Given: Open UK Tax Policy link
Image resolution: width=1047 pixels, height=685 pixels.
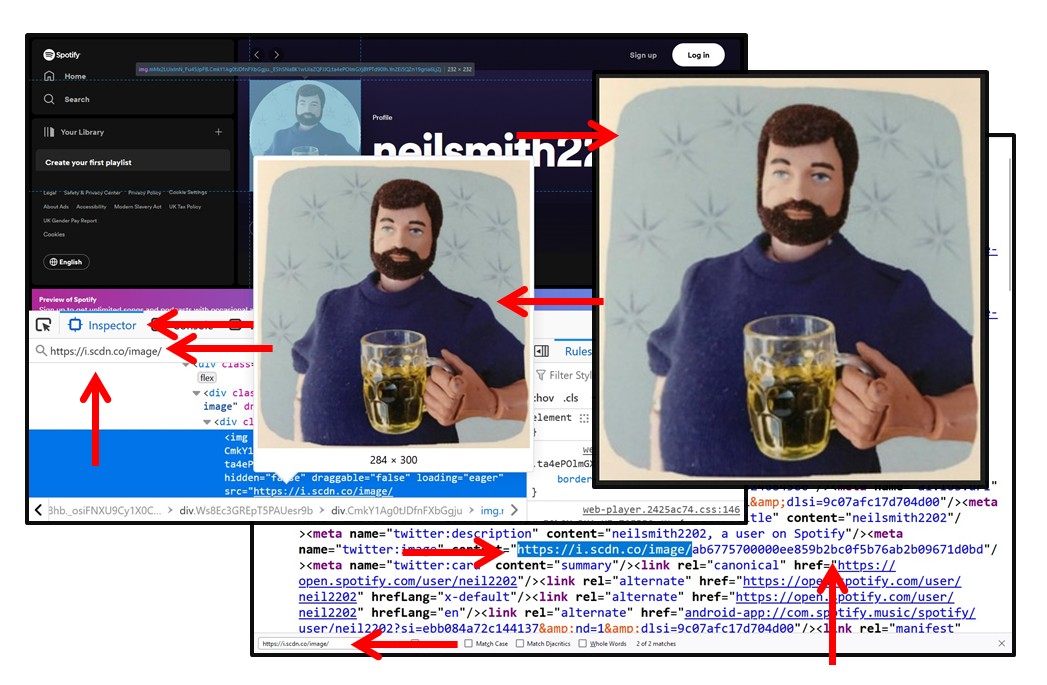Looking at the screenshot, I should pyautogui.click(x=185, y=206).
